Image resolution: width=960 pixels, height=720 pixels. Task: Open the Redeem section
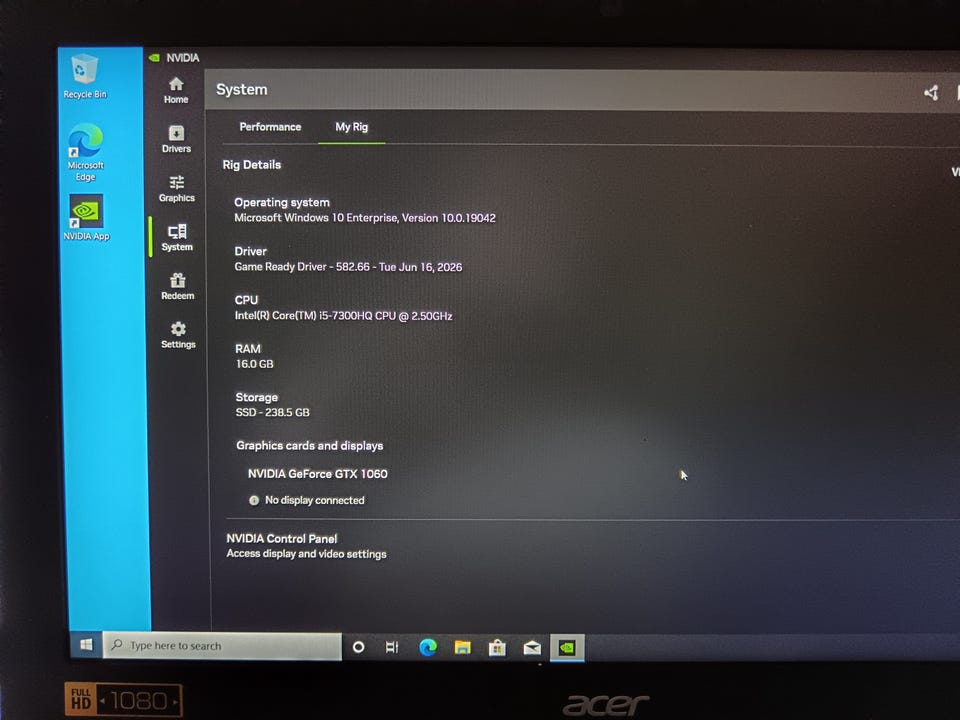(178, 286)
